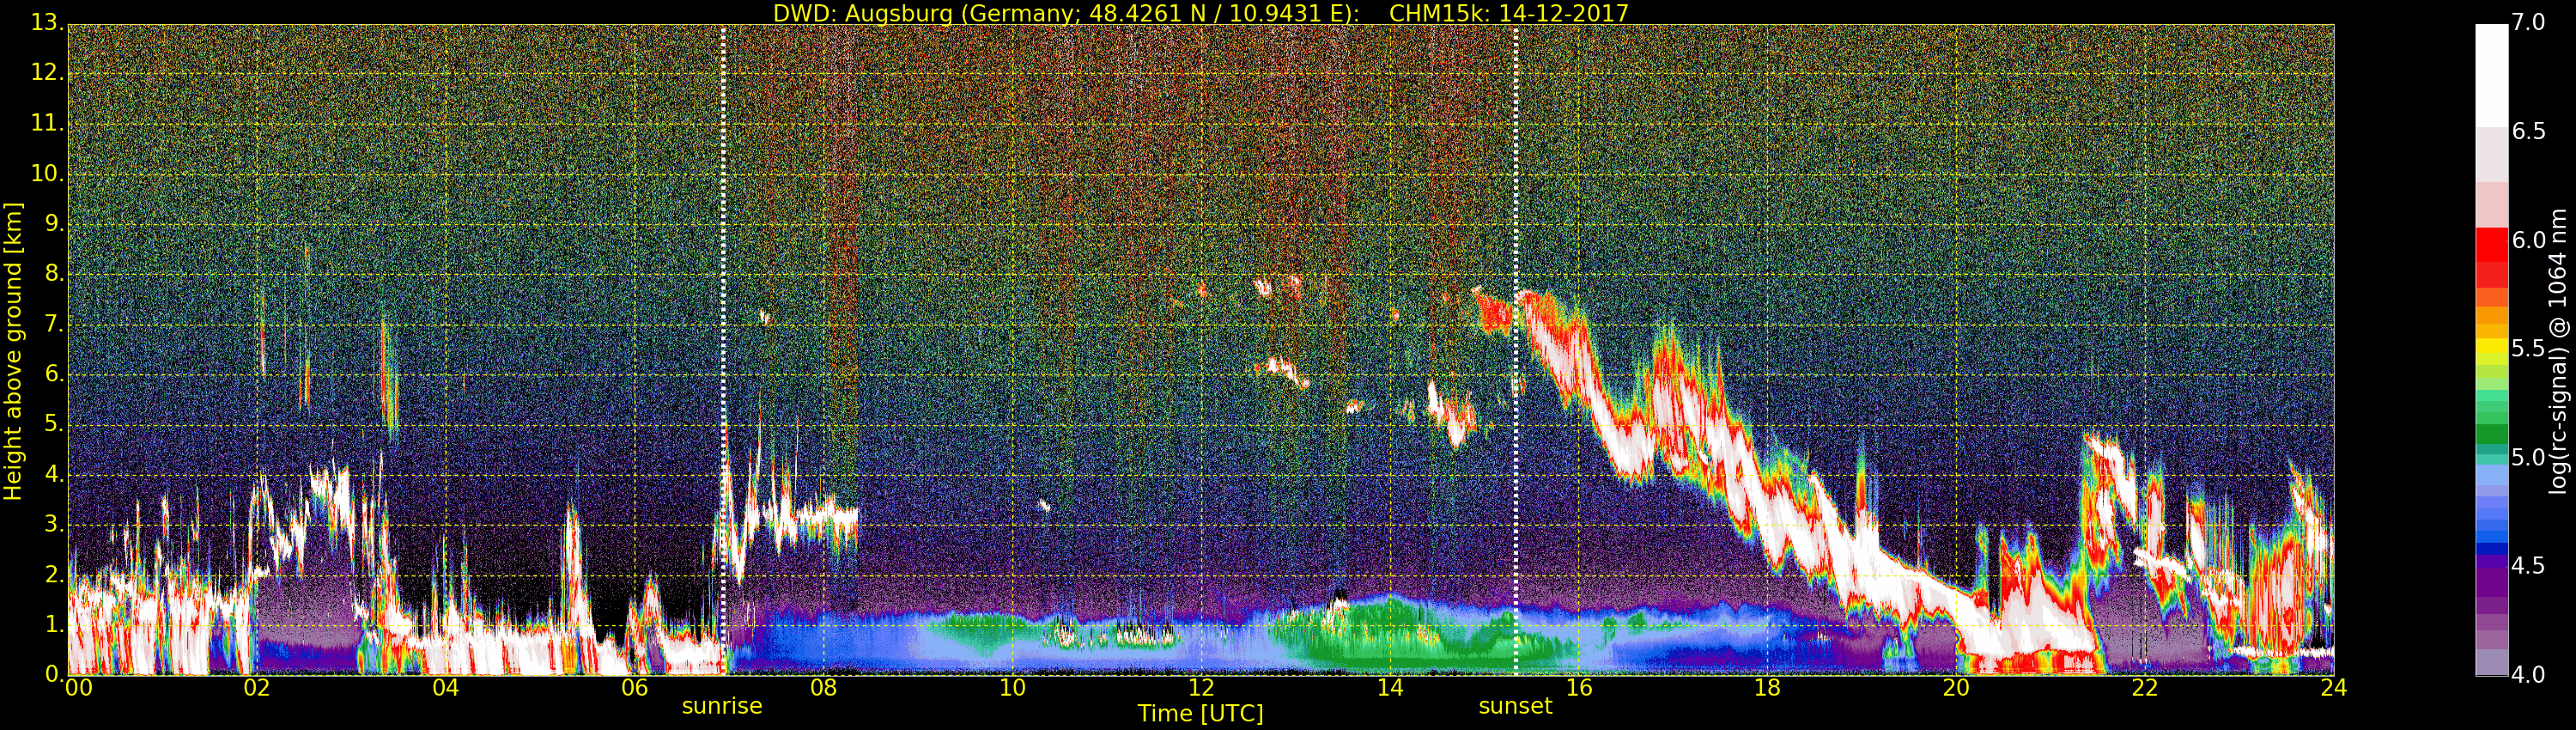The height and width of the screenshot is (730, 2576).
Task: Click the y-axis tick label '2.'
Action: coord(54,574)
